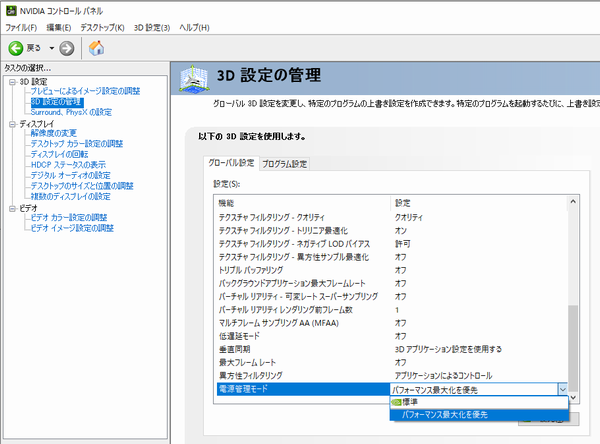This screenshot has height=444, width=600.
Task: Open デスクトップのサイズと位置の調整 link
Action: 82,186
